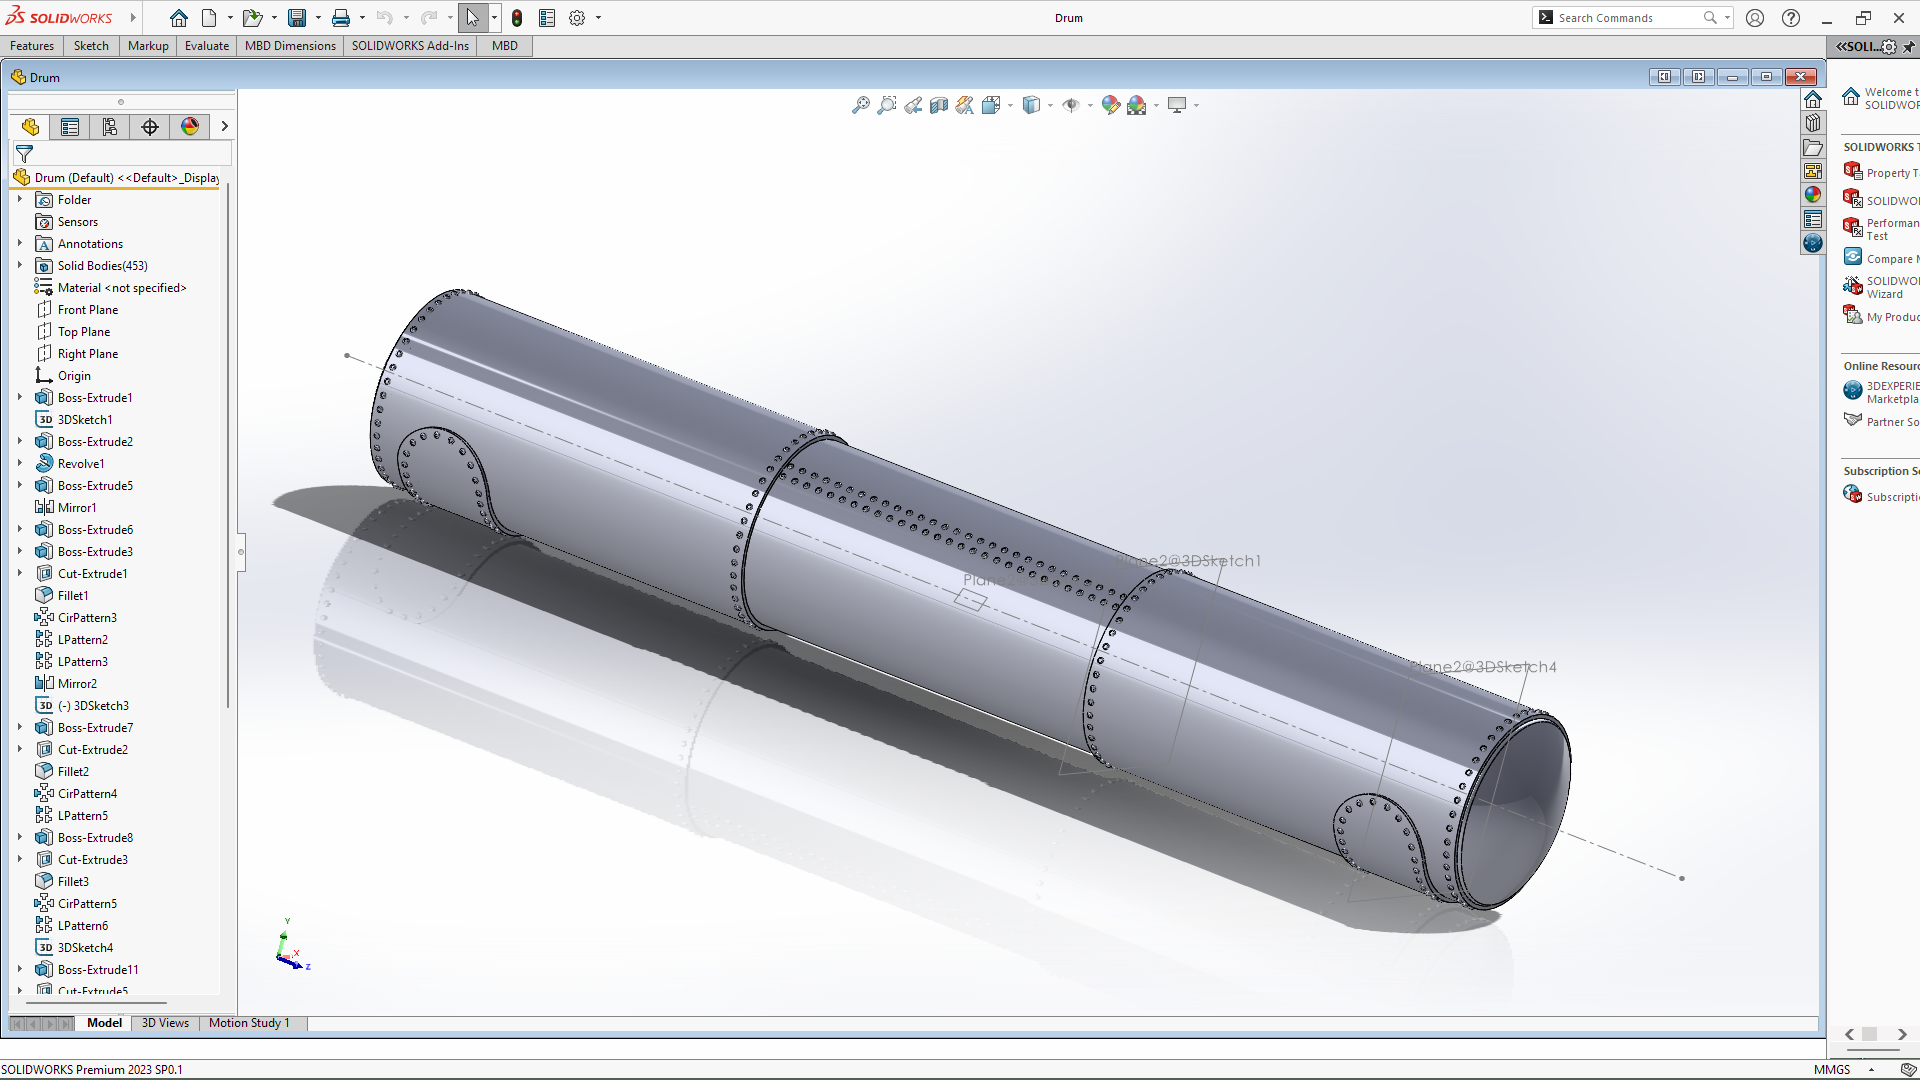Click the Zoom to Fit icon
Screen dimensions: 1920x1080
tap(860, 105)
